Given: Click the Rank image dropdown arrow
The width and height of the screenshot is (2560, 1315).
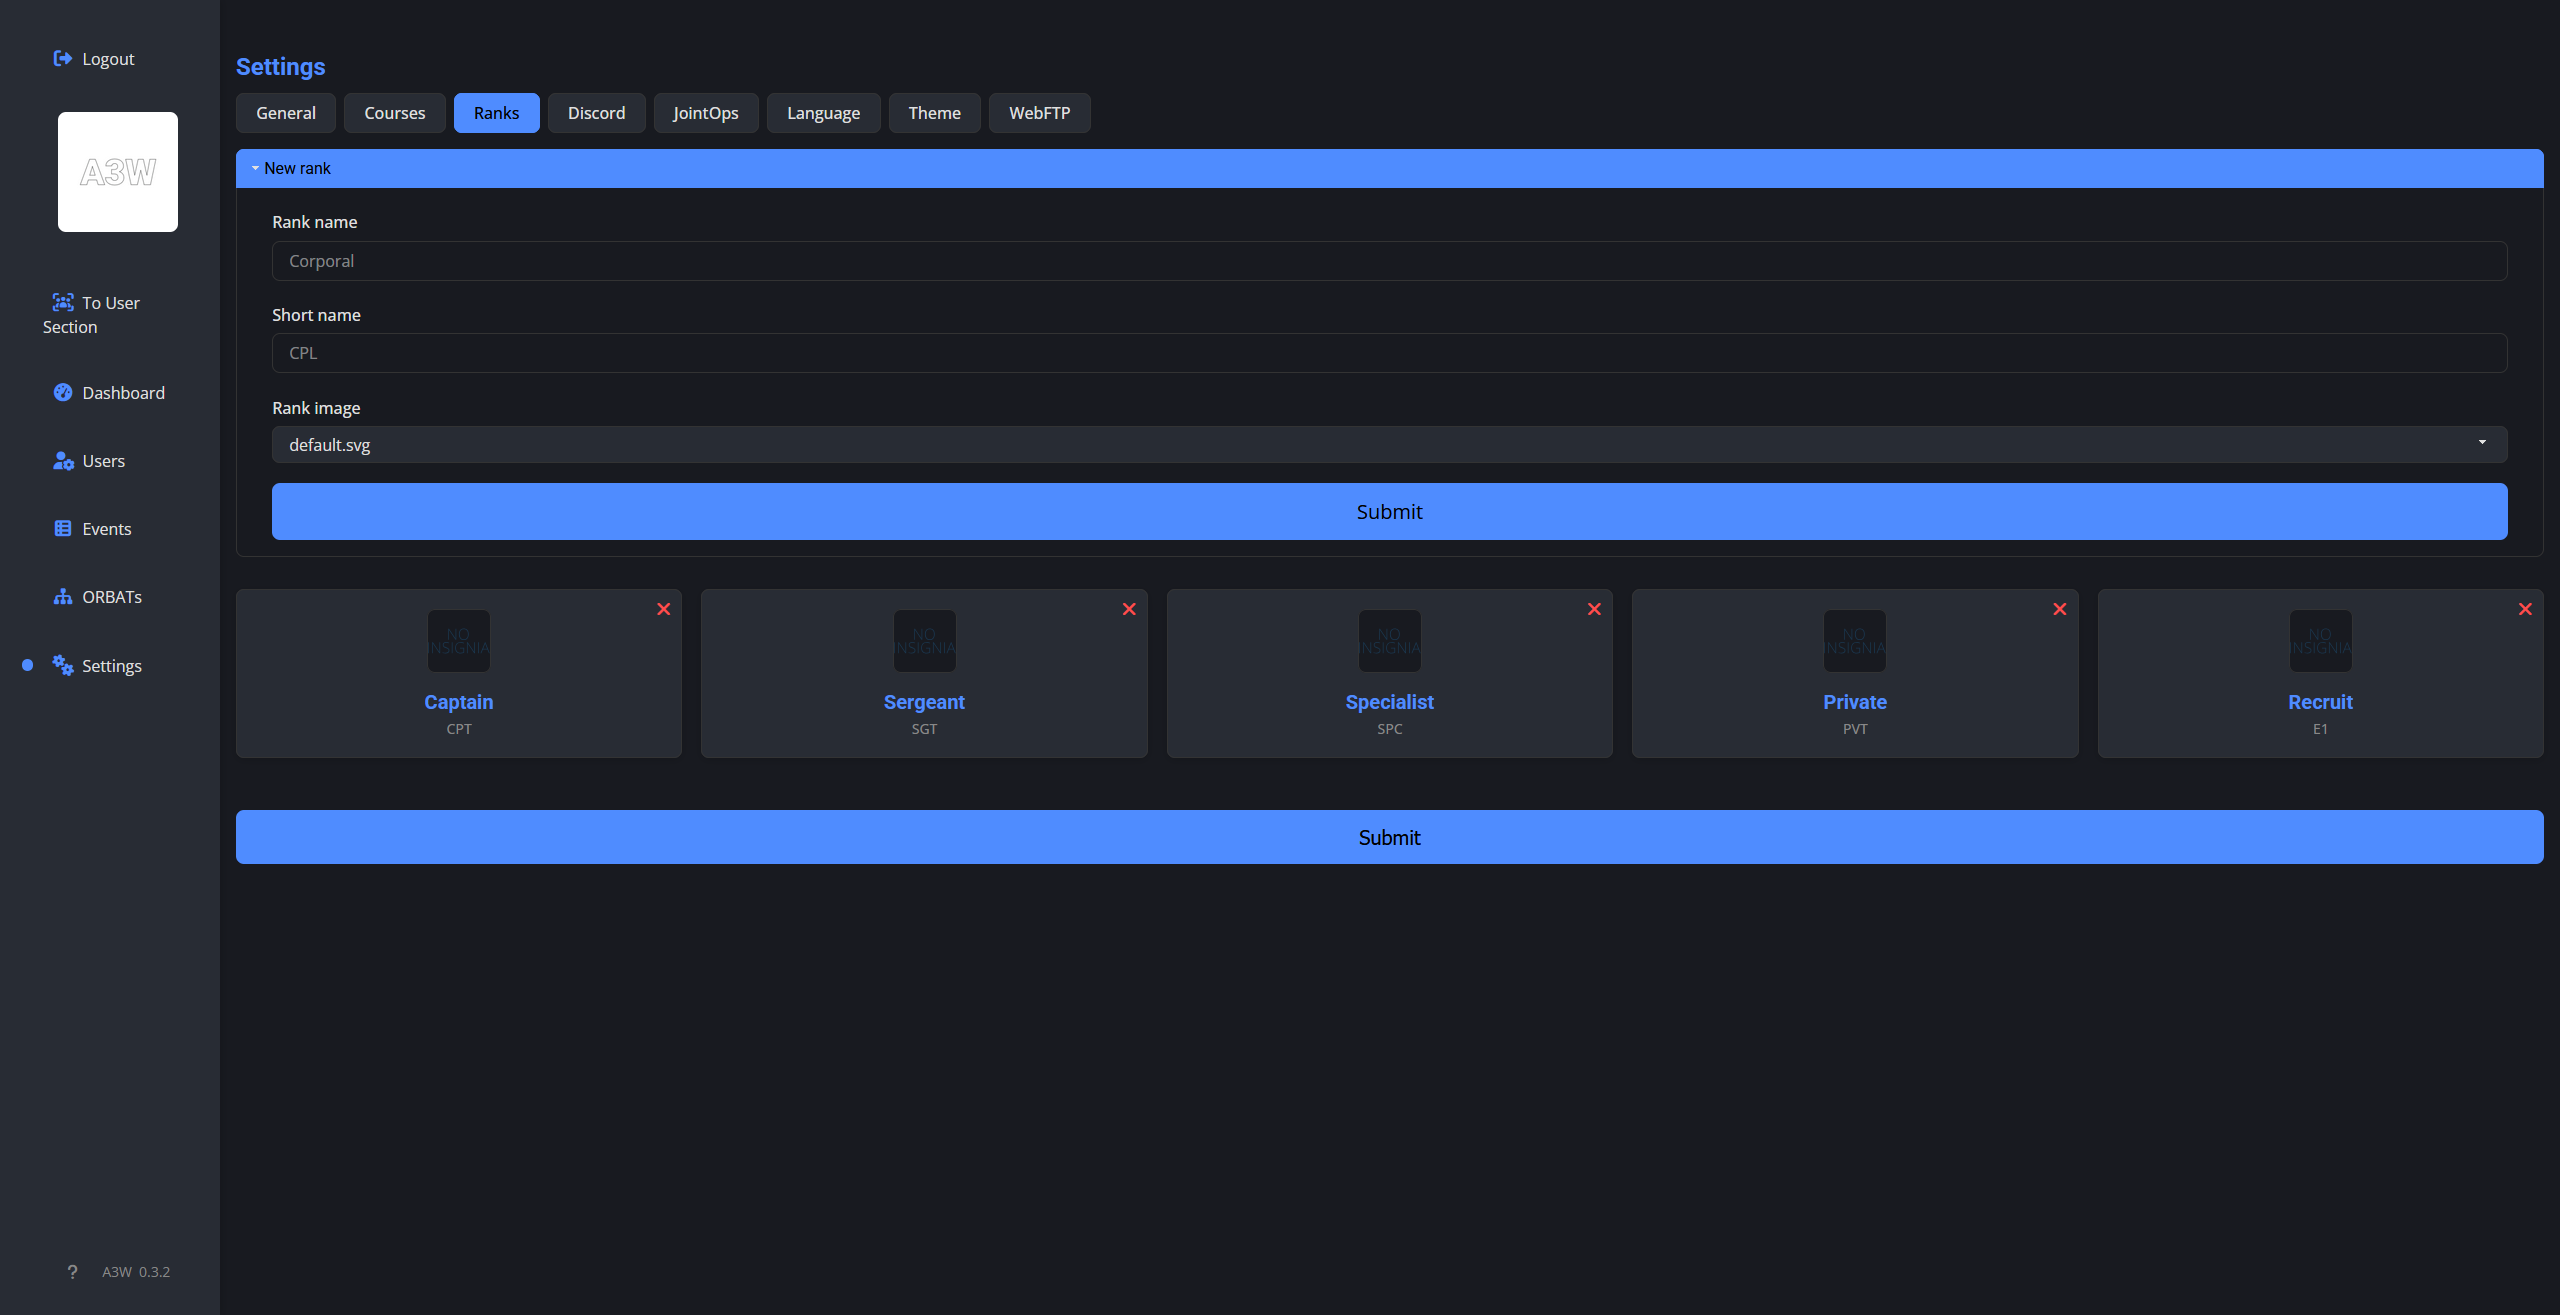Looking at the screenshot, I should (2482, 443).
